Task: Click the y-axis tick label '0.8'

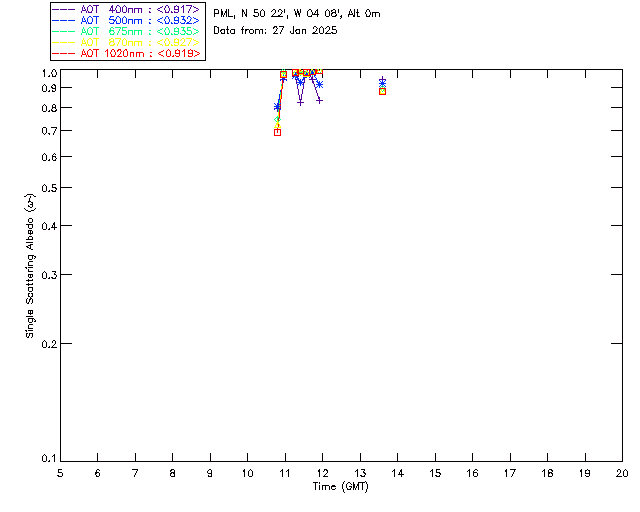Action: click(49, 108)
